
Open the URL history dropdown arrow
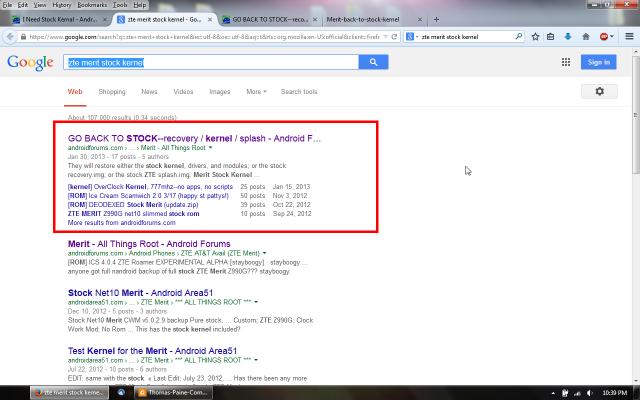point(386,37)
